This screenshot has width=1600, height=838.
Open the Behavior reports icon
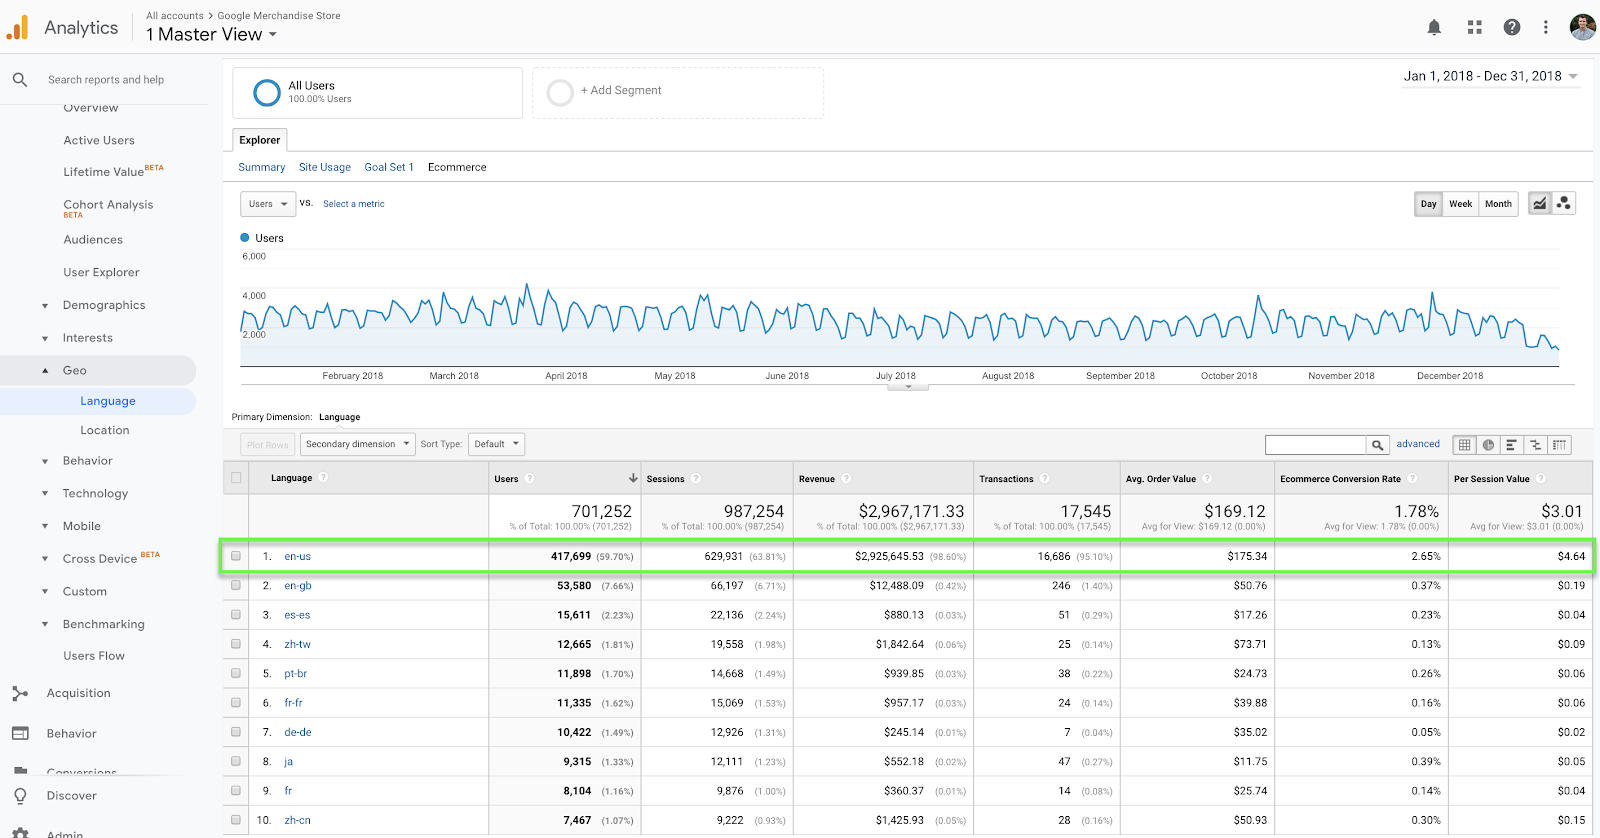pyautogui.click(x=20, y=733)
